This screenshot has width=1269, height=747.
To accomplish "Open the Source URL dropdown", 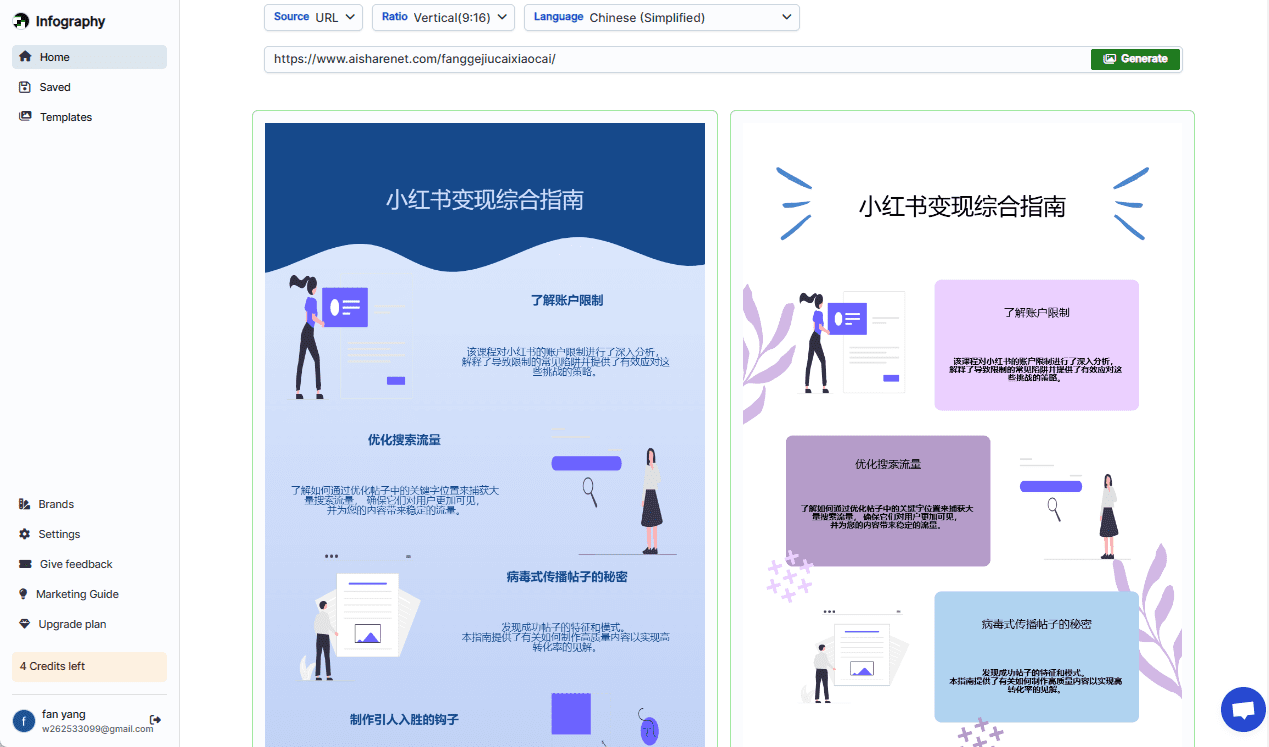I will [313, 17].
